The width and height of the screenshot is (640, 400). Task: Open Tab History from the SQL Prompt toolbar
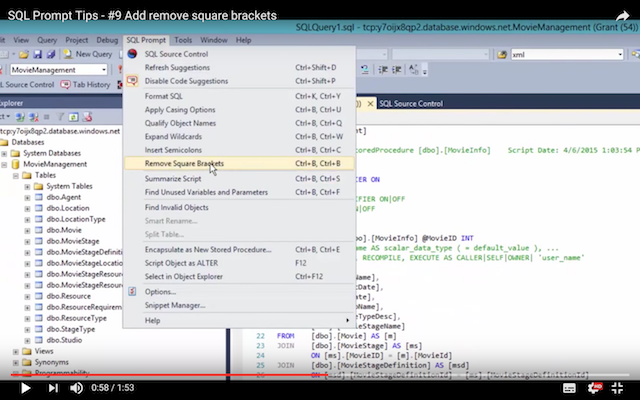point(85,84)
